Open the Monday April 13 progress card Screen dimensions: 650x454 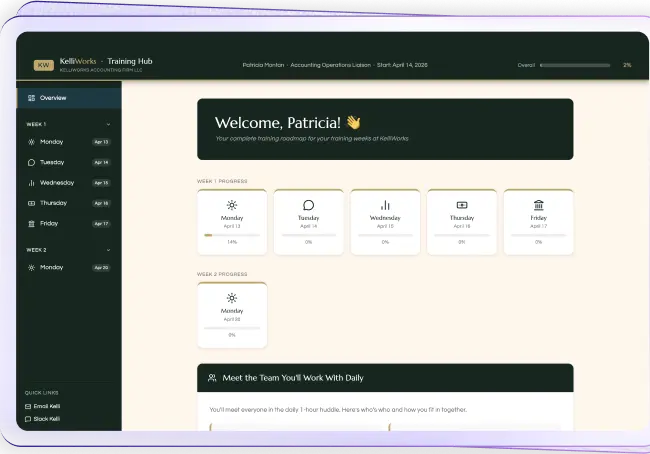pos(232,222)
